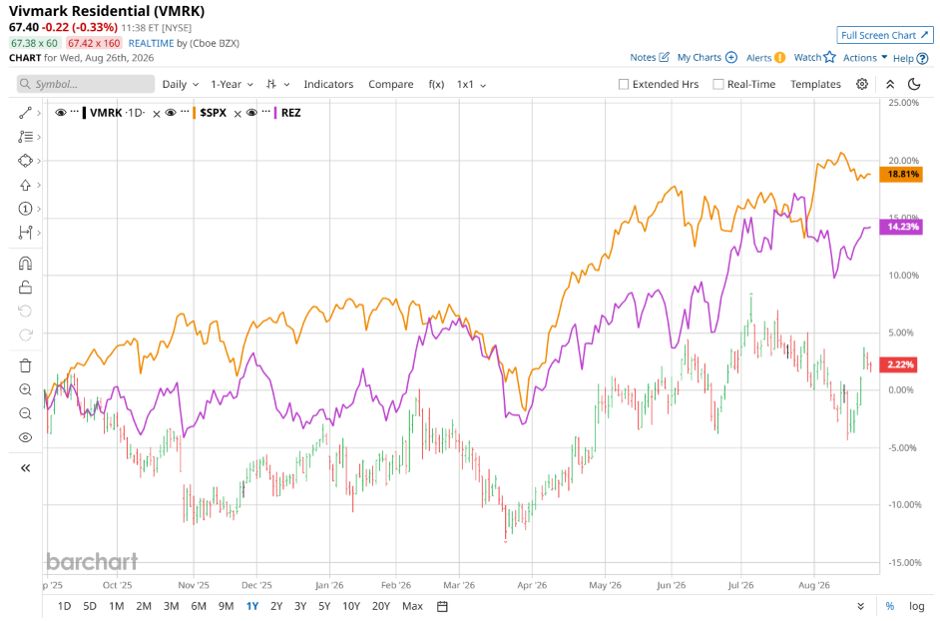Screen dimensions: 940x621
Task: Open $SPX series options ellipsis
Action: (185, 112)
